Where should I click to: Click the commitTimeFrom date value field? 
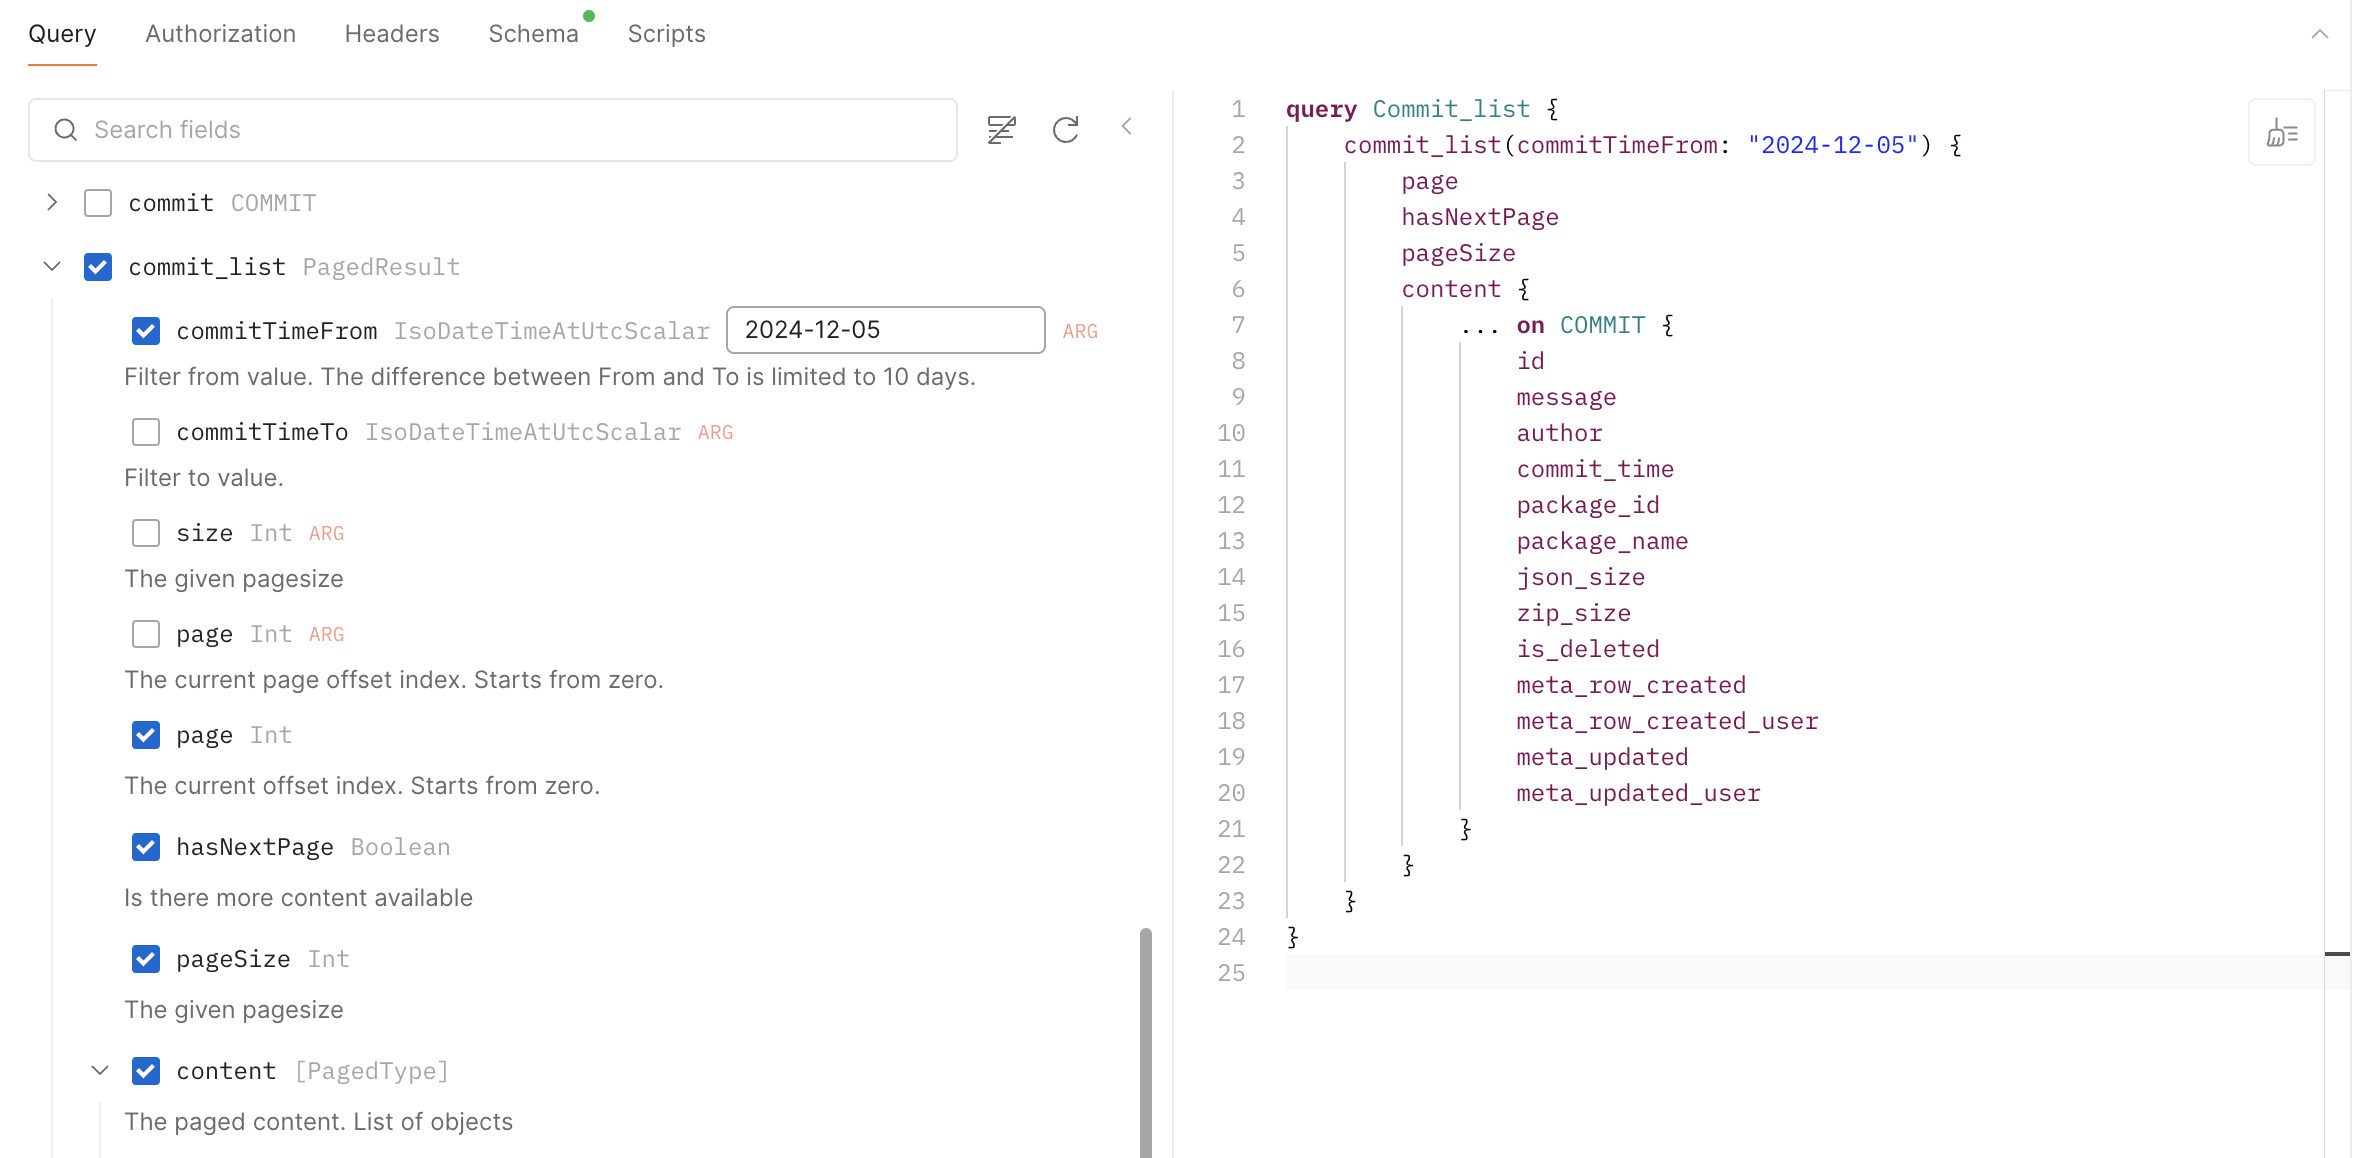(x=885, y=330)
